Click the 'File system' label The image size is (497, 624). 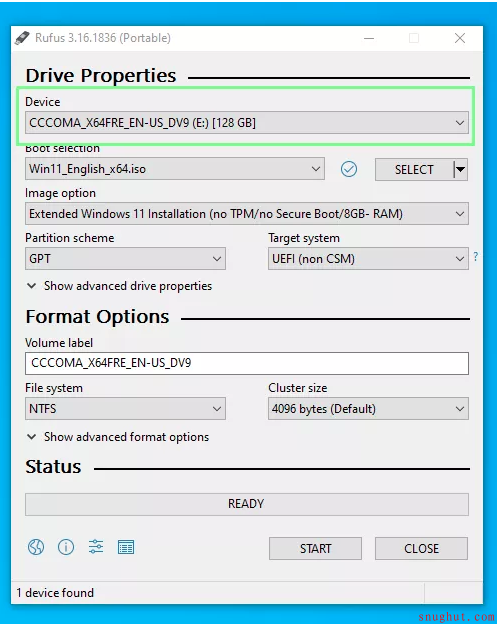(x=54, y=388)
